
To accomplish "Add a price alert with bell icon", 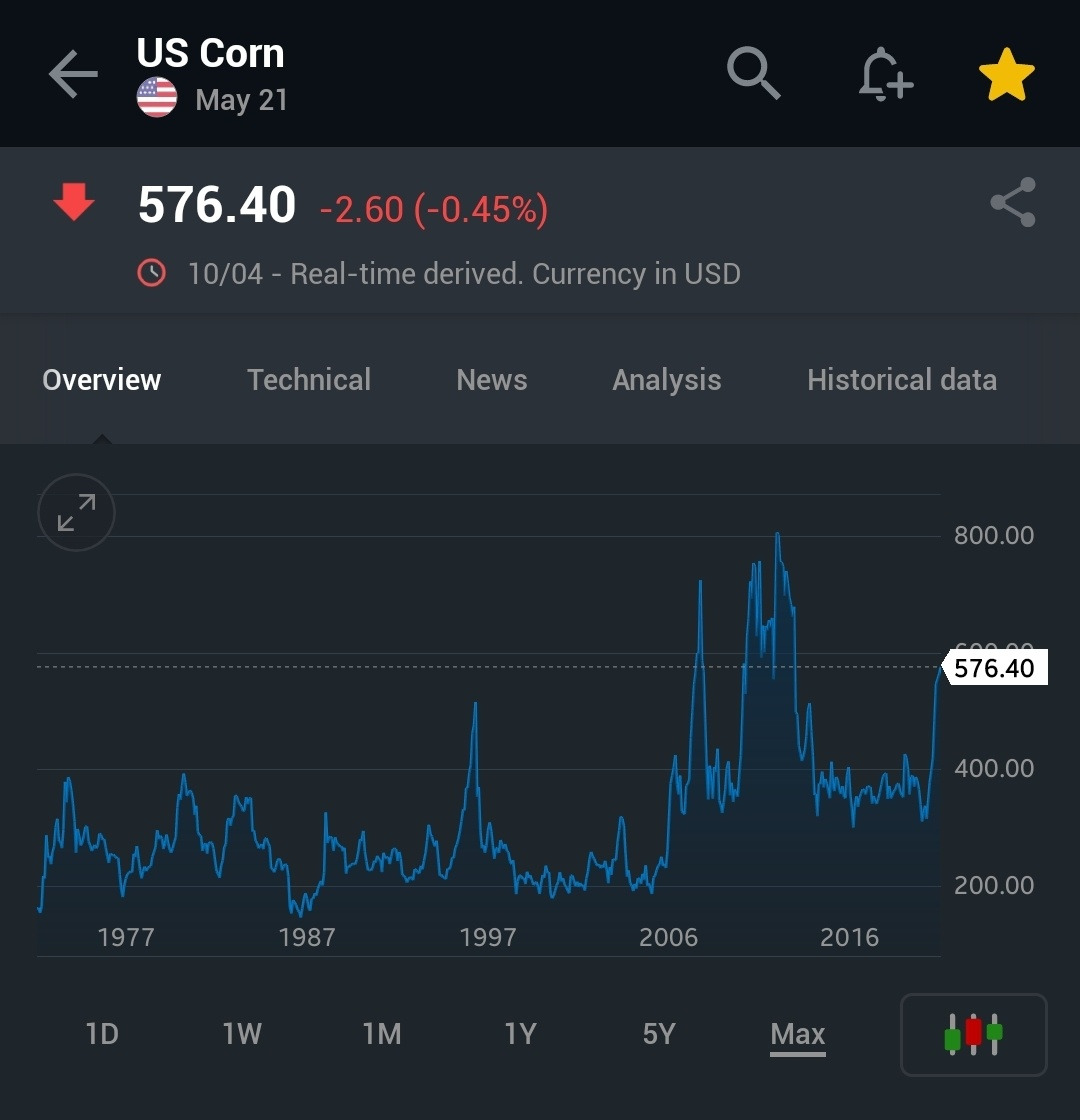I will (886, 74).
